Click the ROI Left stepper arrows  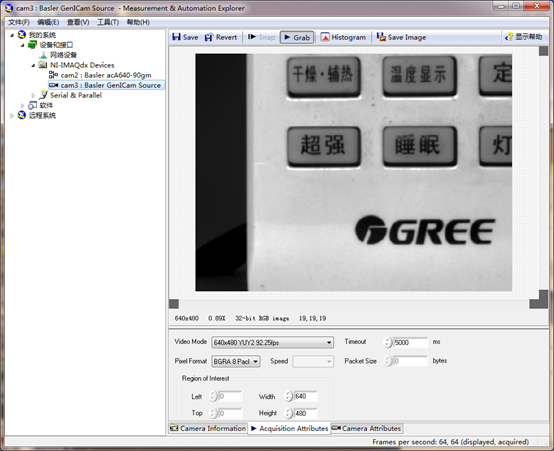click(213, 396)
